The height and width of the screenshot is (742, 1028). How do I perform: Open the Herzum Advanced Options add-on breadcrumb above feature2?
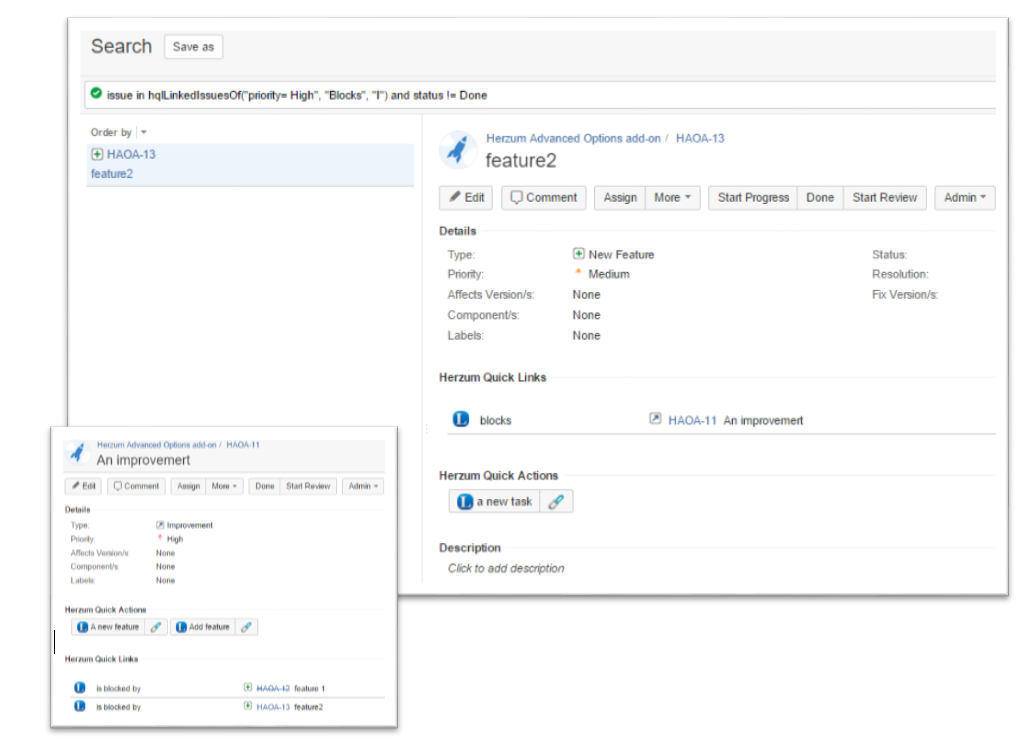coord(573,138)
